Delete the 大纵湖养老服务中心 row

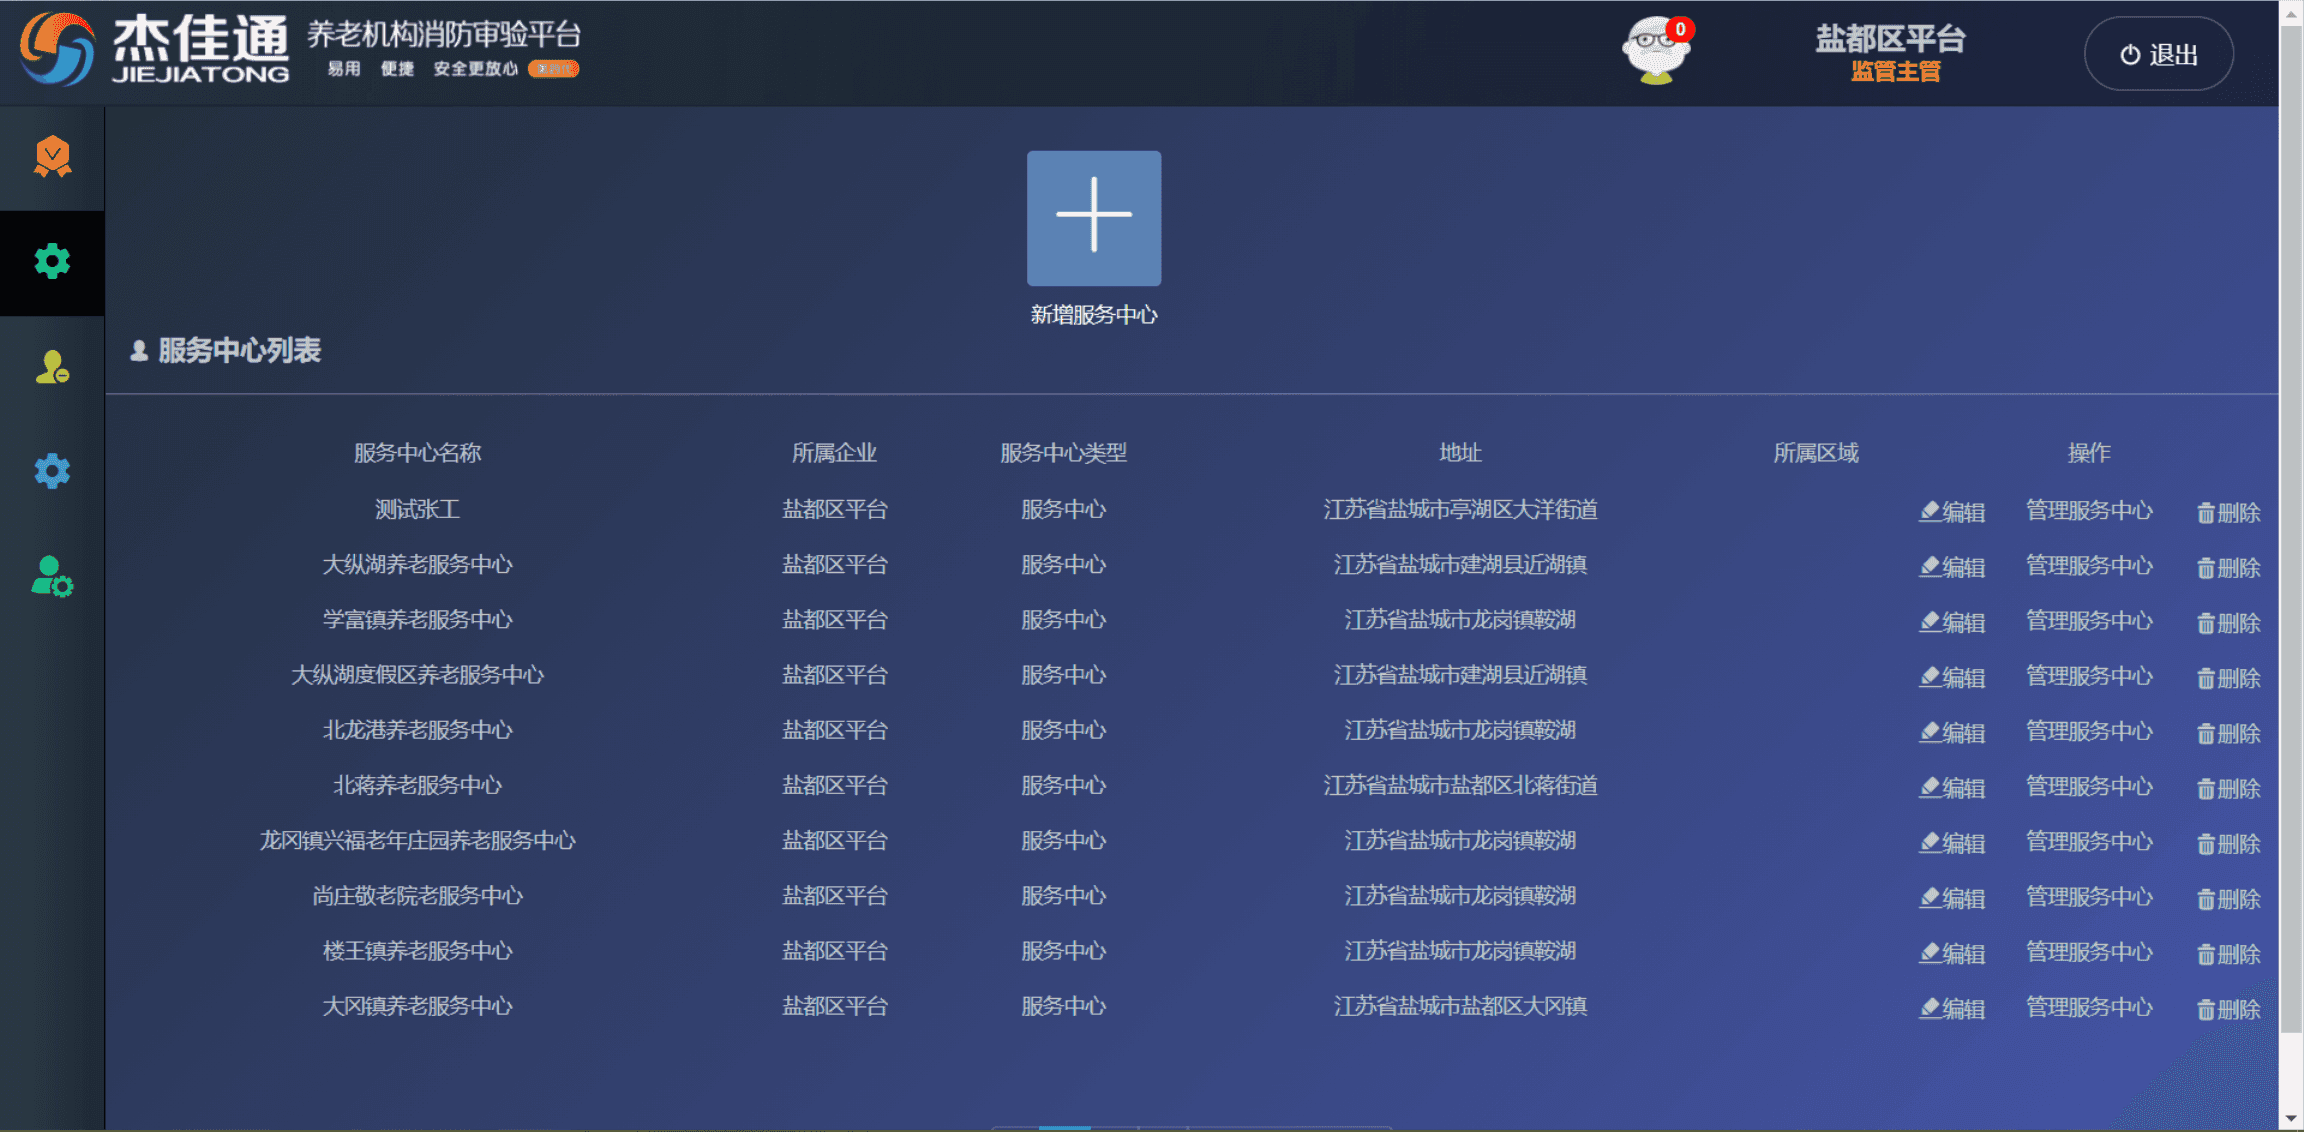pos(2228,568)
